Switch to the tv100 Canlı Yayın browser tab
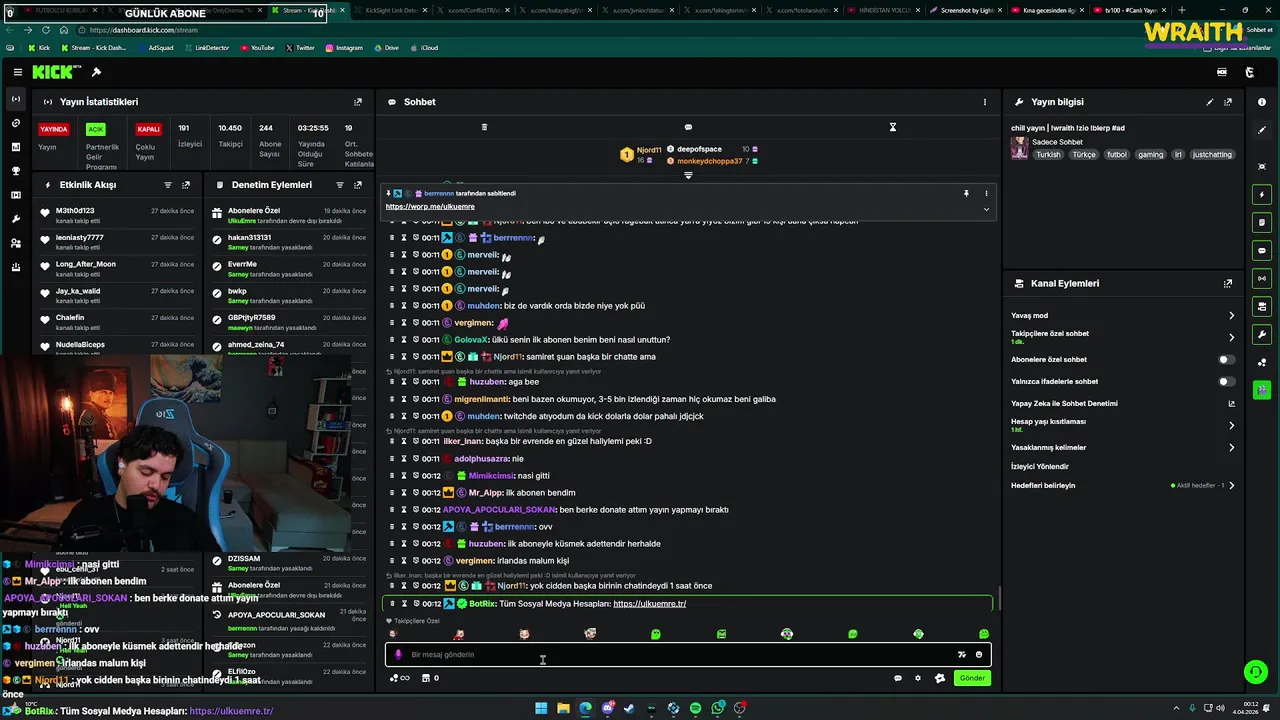The width and height of the screenshot is (1280, 720). 1129,10
